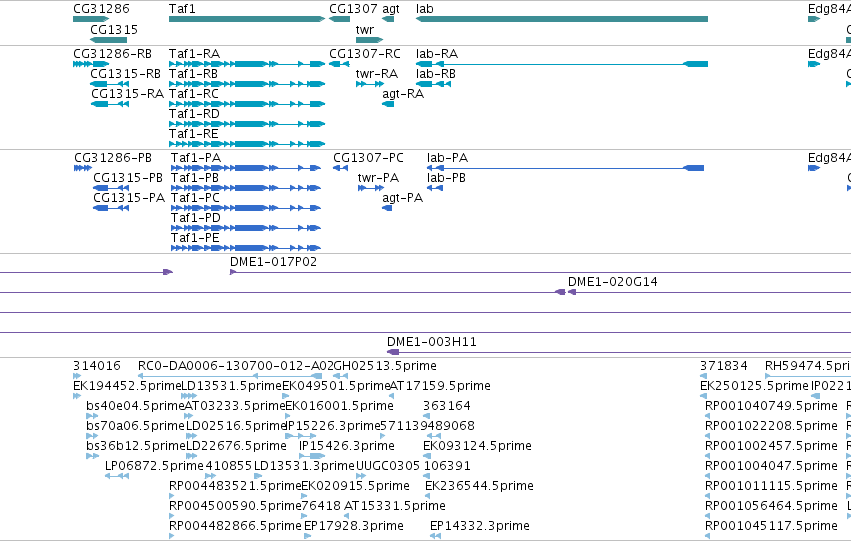The image size is (851, 541).
Task: Select the agt gene label
Action: 391,9
